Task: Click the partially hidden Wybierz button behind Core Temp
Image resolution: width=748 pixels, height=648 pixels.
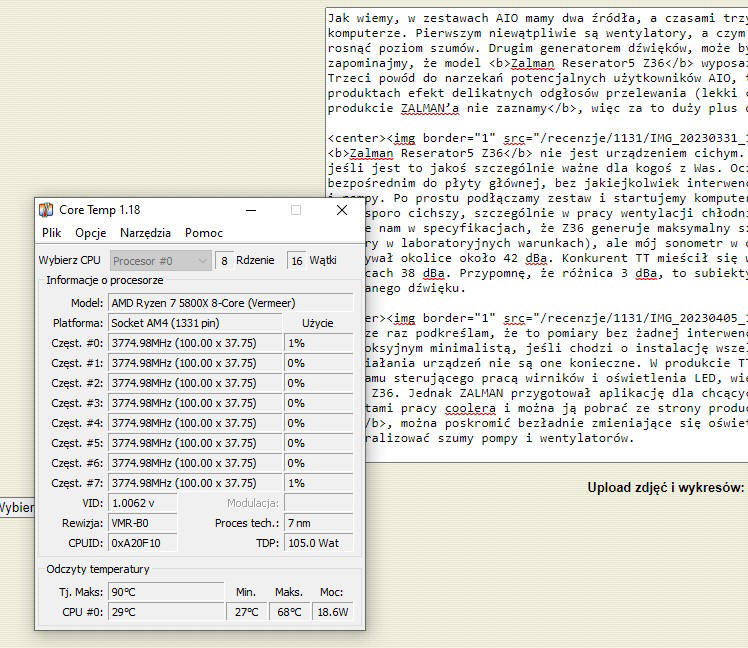Action: click(17, 507)
